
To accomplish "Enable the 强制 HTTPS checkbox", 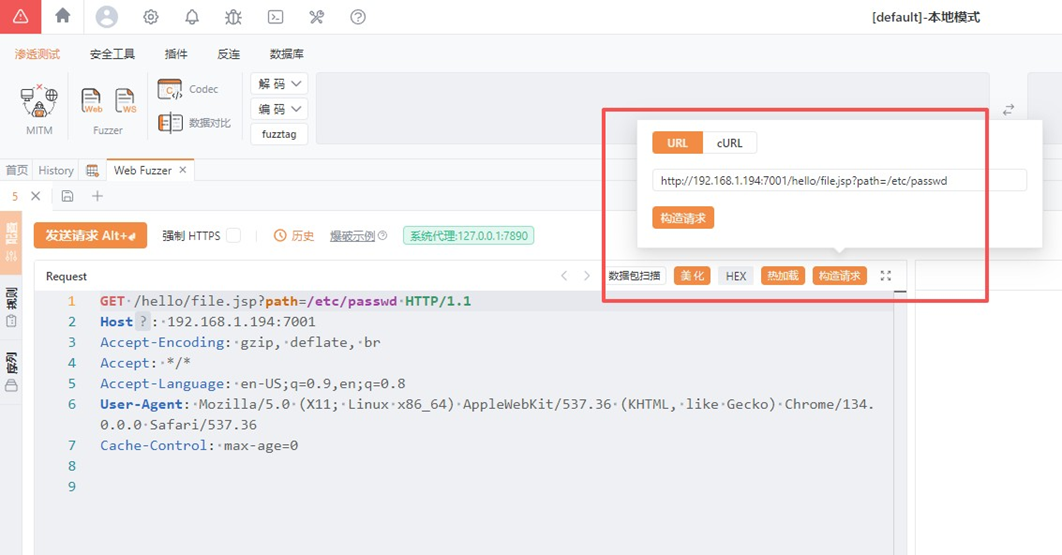I will click(233, 236).
